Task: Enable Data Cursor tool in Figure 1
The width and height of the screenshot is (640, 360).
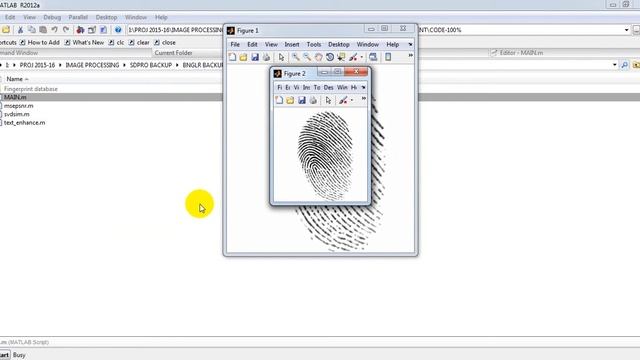Action: tap(341, 57)
